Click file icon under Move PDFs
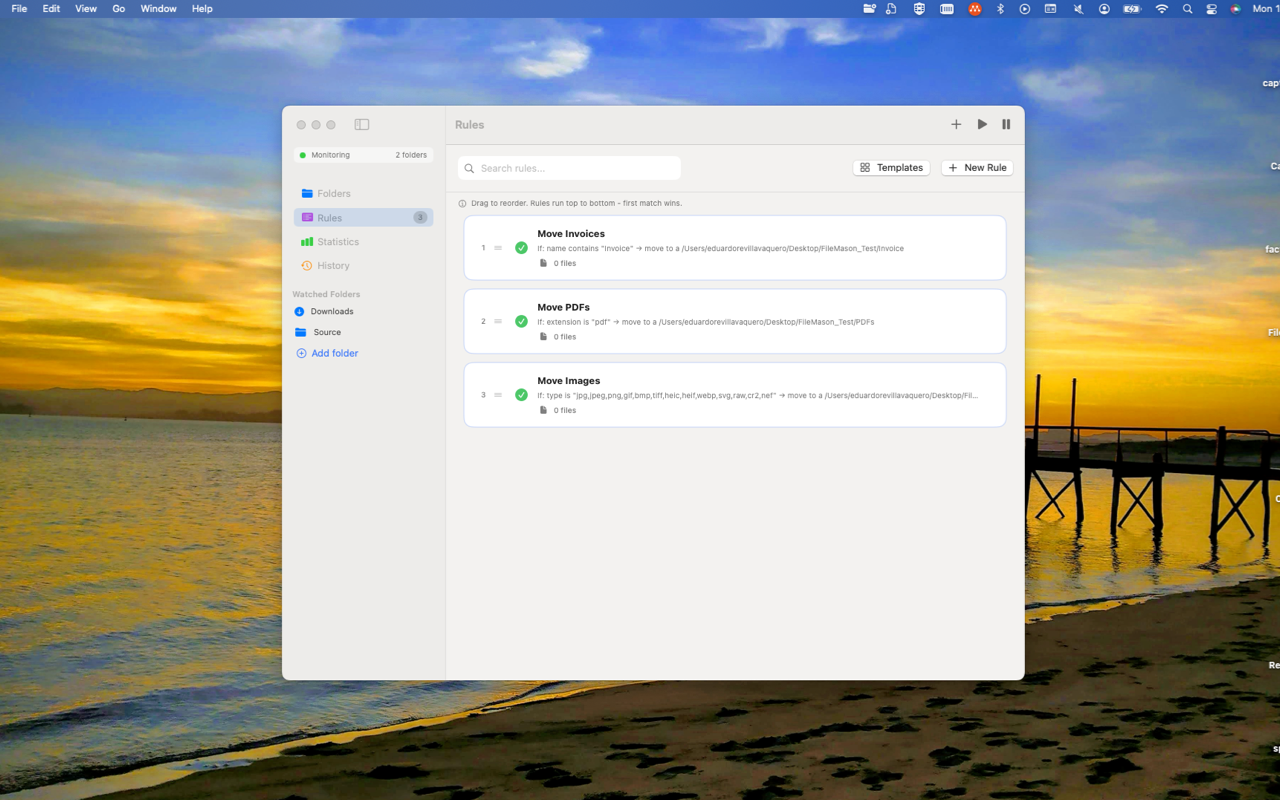The height and width of the screenshot is (800, 1280). [x=543, y=336]
